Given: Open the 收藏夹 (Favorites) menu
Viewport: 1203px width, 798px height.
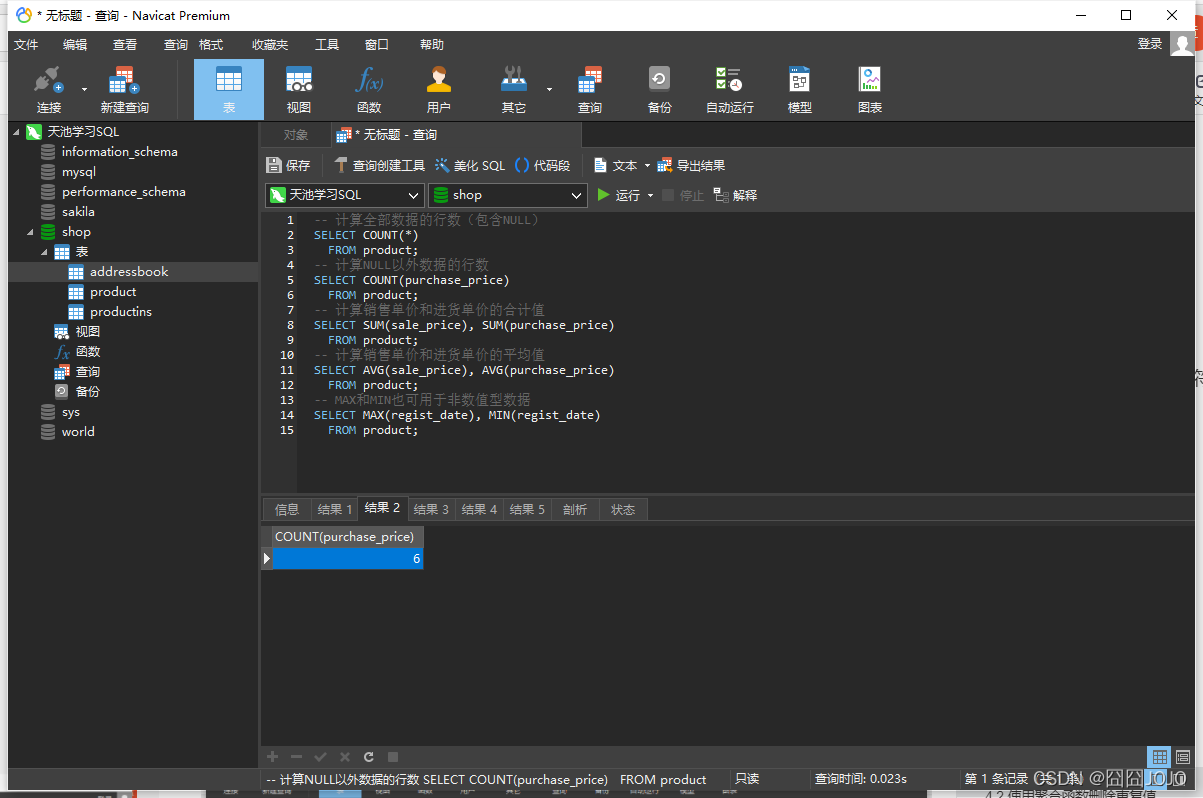Looking at the screenshot, I should 270,45.
